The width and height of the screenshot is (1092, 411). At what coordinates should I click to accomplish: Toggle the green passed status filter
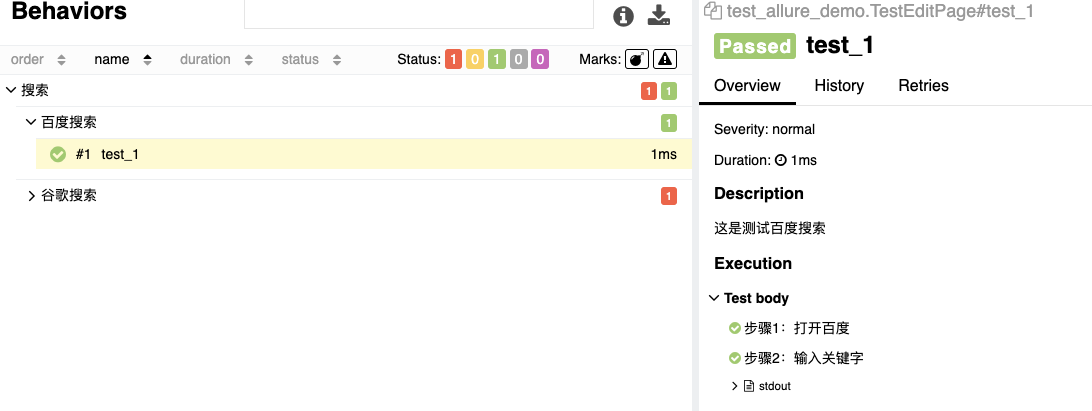pos(497,59)
